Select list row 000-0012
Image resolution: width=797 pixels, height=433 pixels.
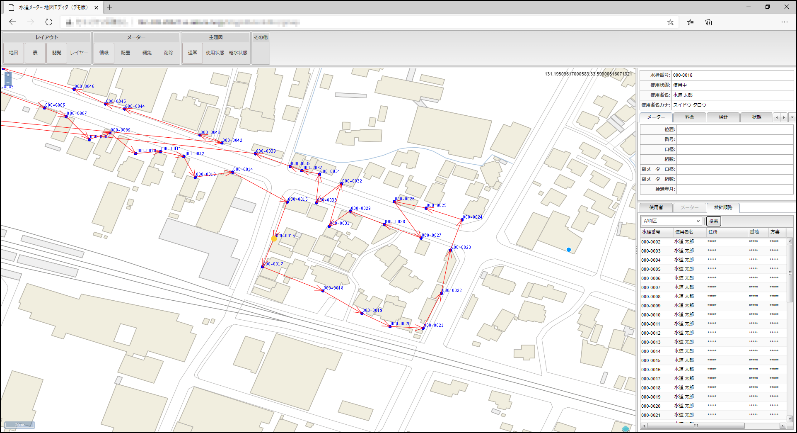click(x=714, y=333)
